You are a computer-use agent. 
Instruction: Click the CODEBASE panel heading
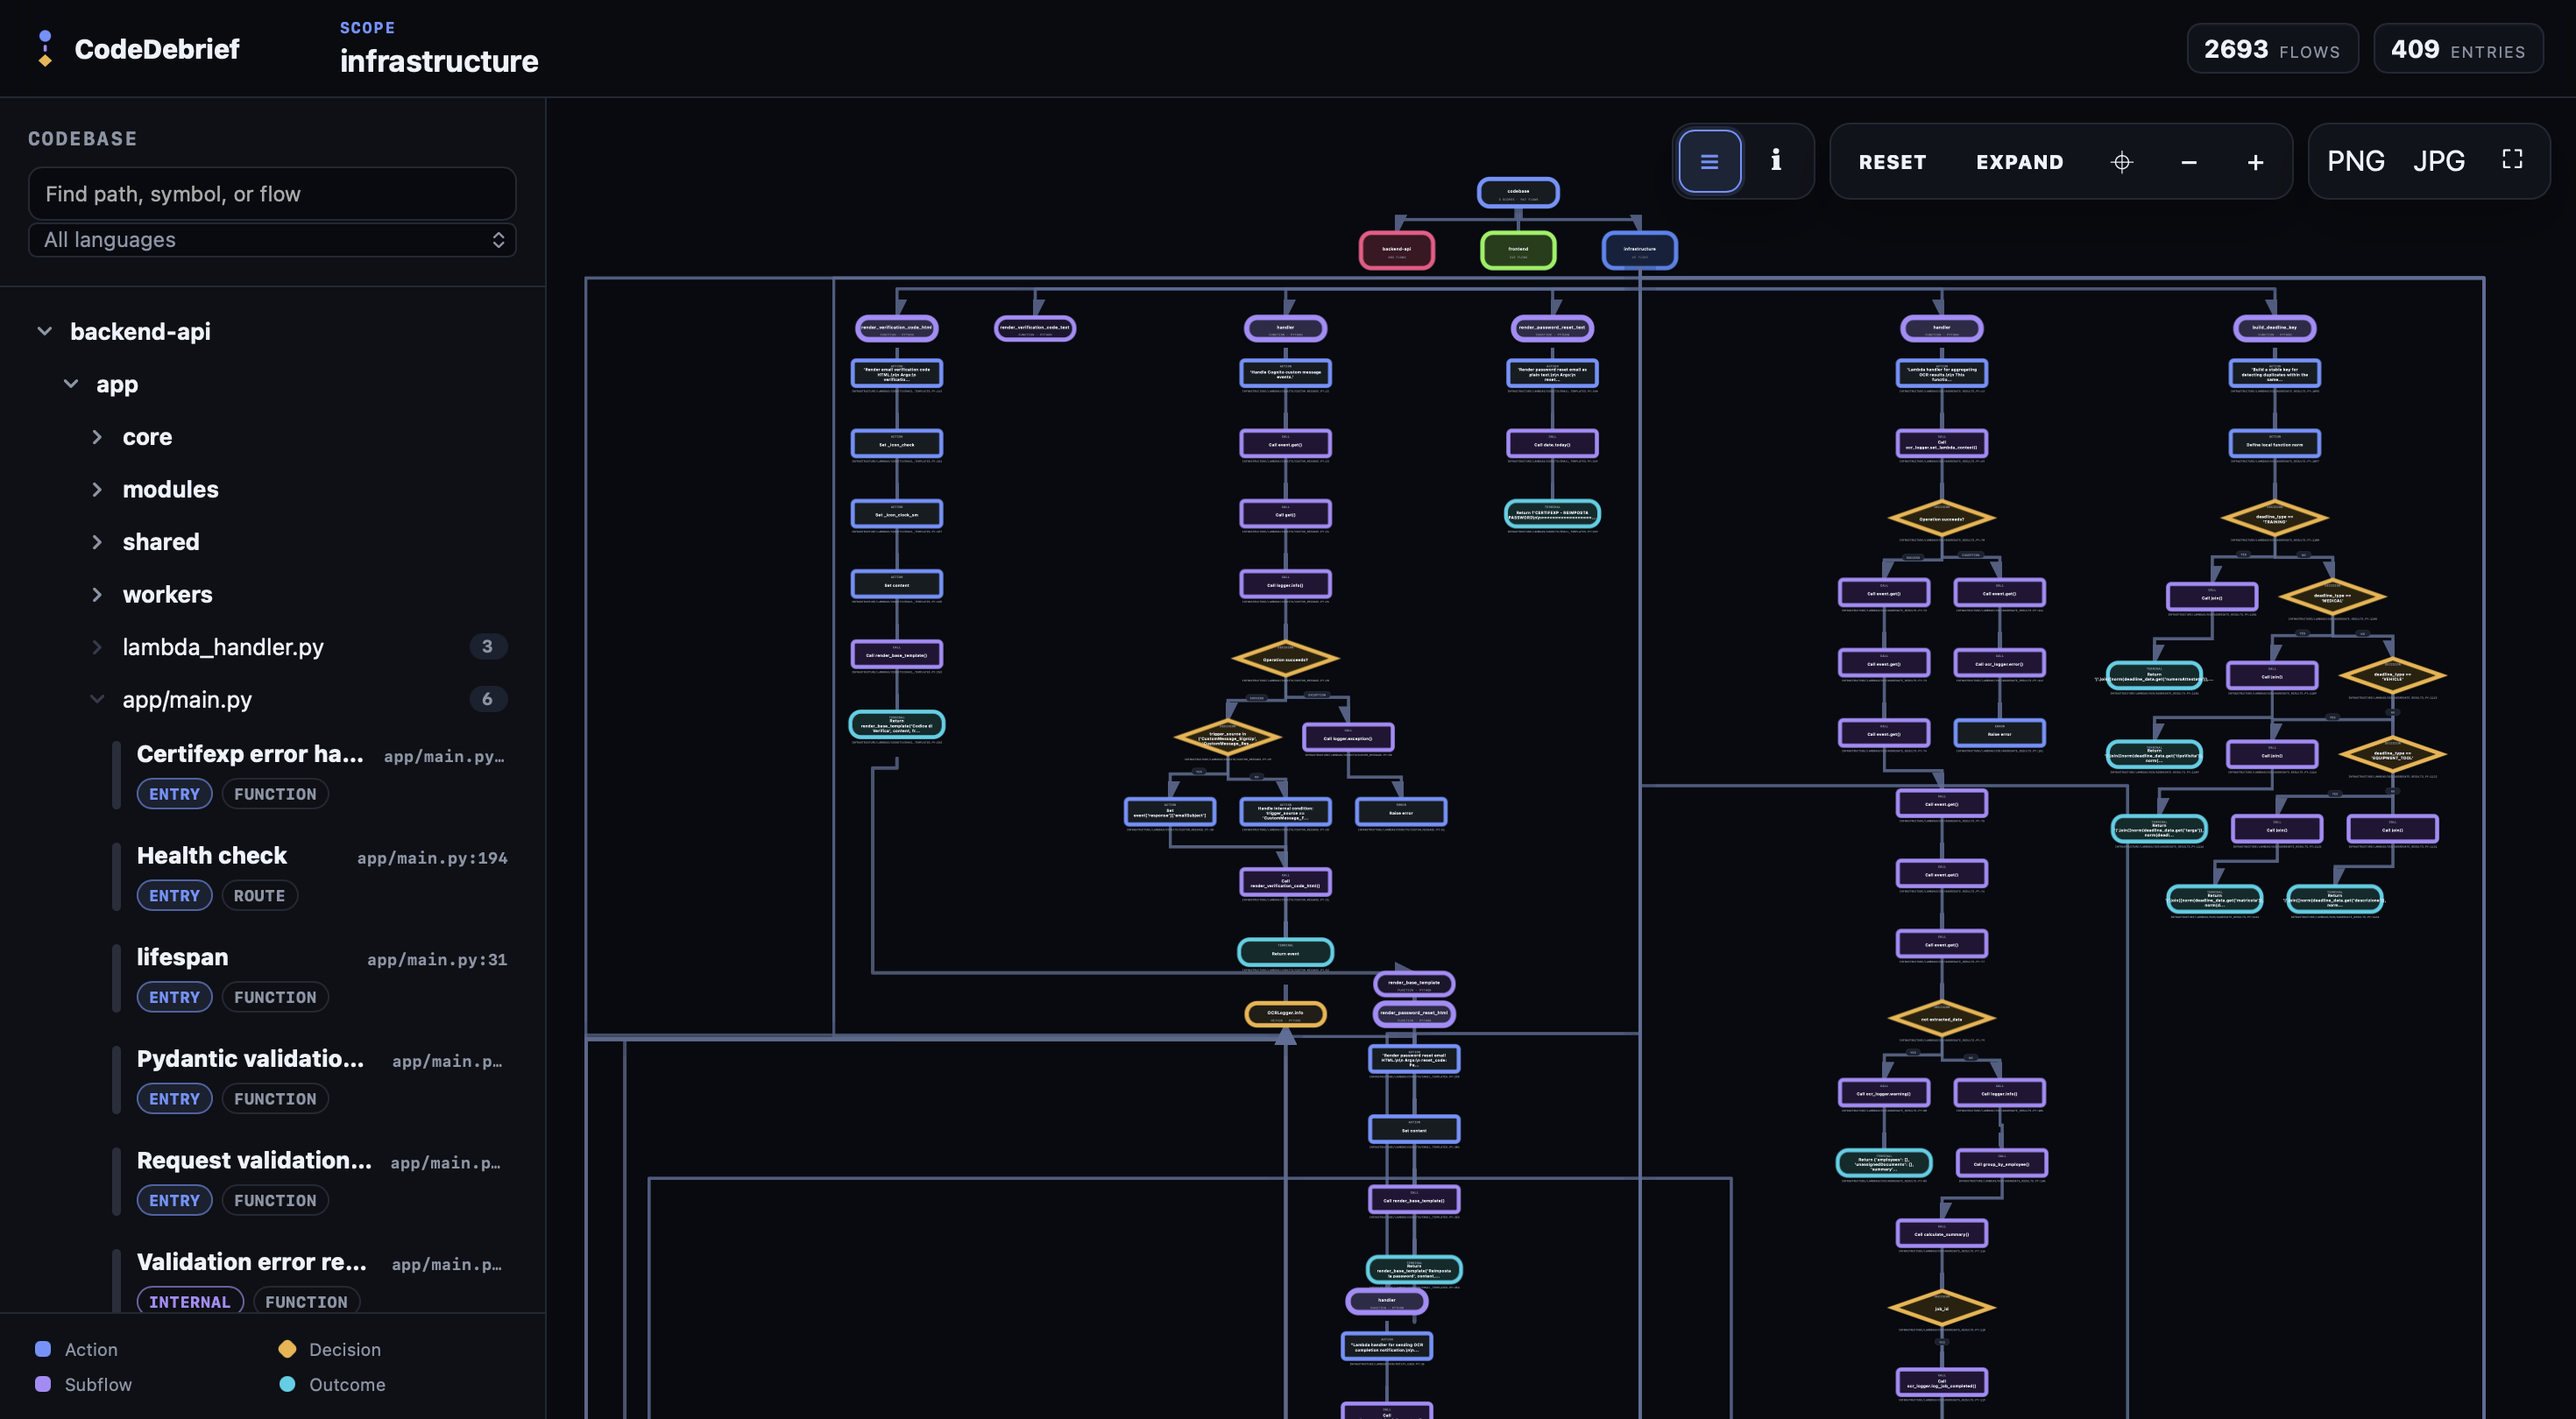click(x=82, y=139)
